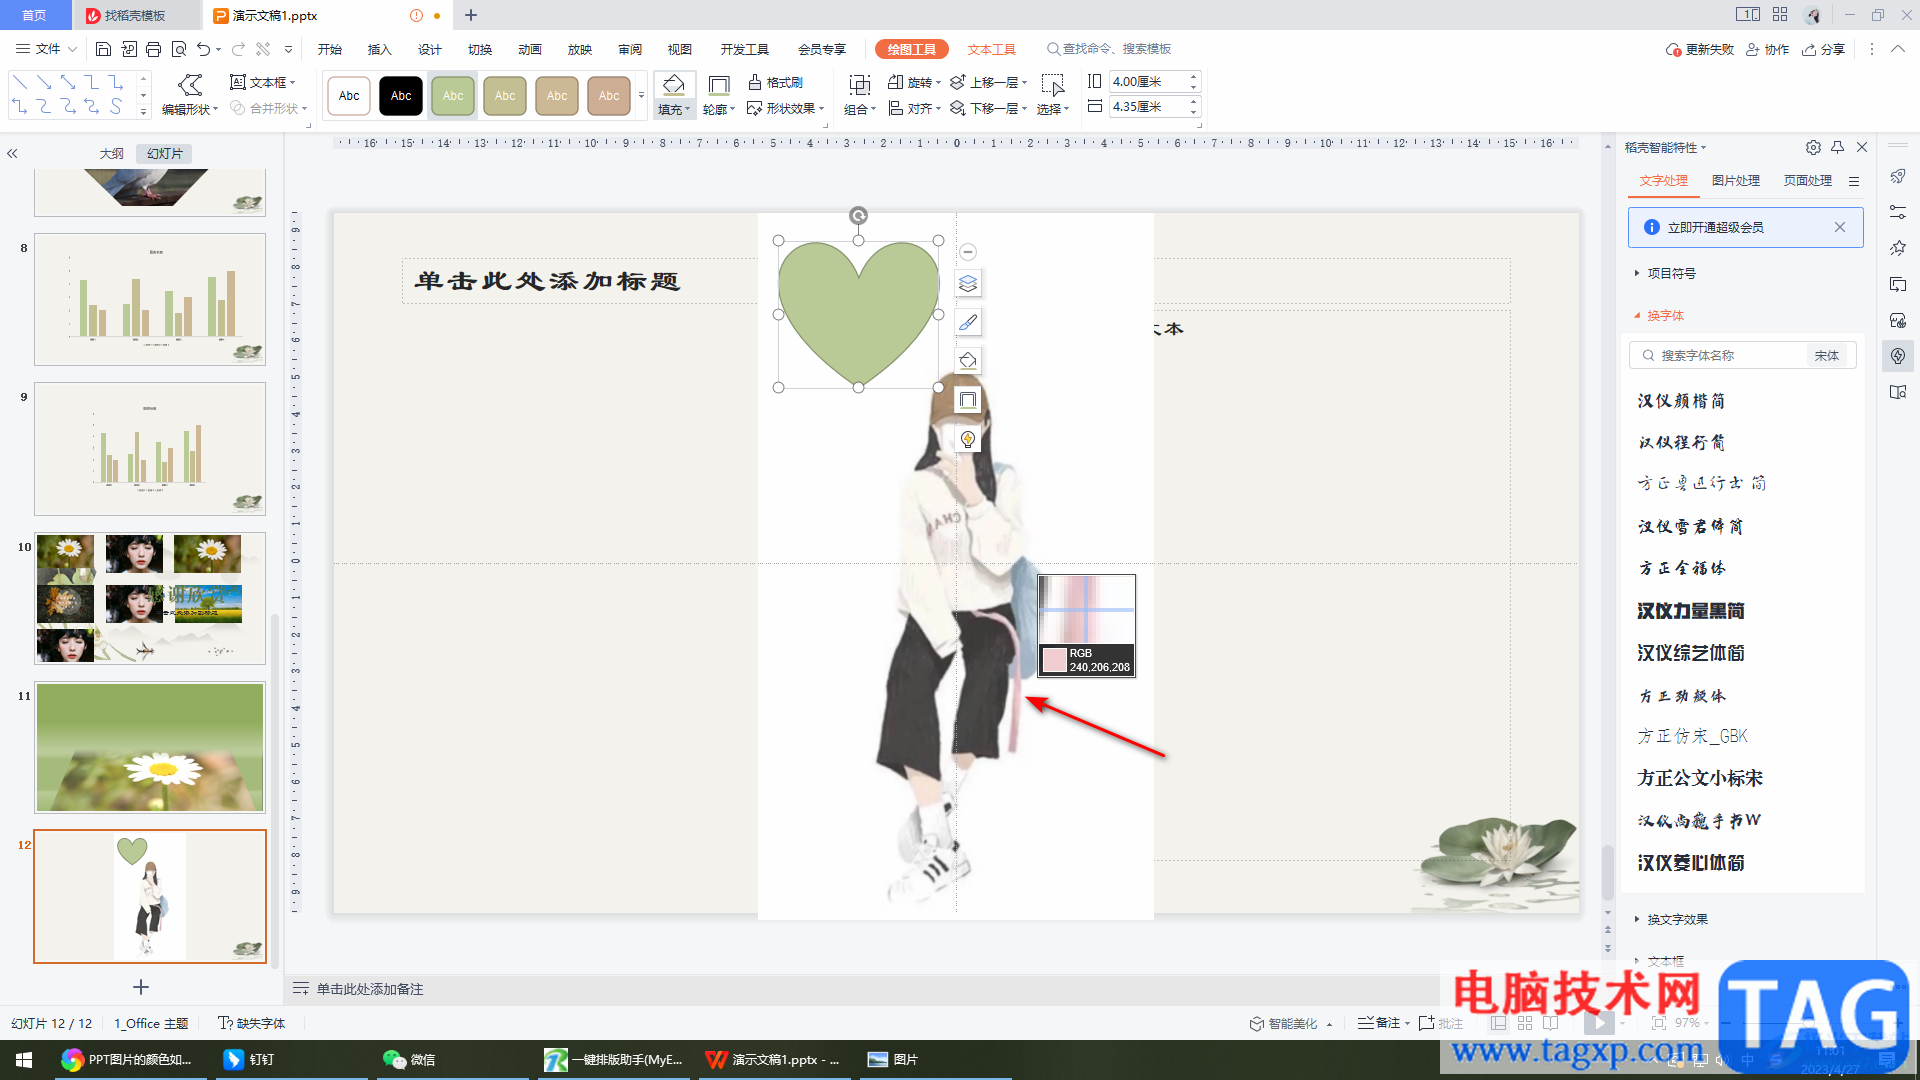Click the Save icon in quick toolbar
The width and height of the screenshot is (1920, 1080).
[x=103, y=49]
